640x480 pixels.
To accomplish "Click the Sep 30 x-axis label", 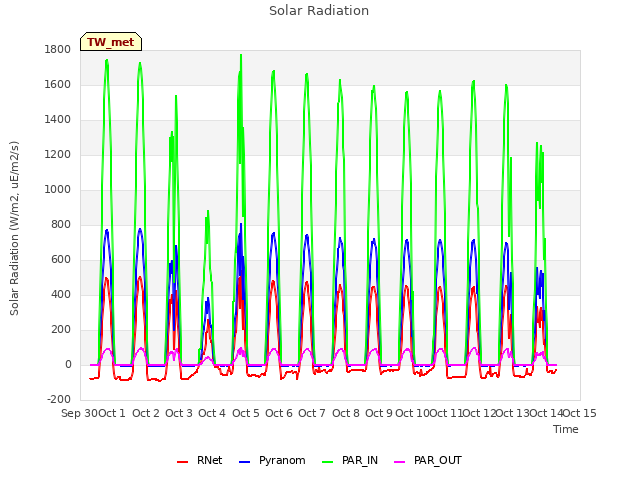I will (80, 413).
